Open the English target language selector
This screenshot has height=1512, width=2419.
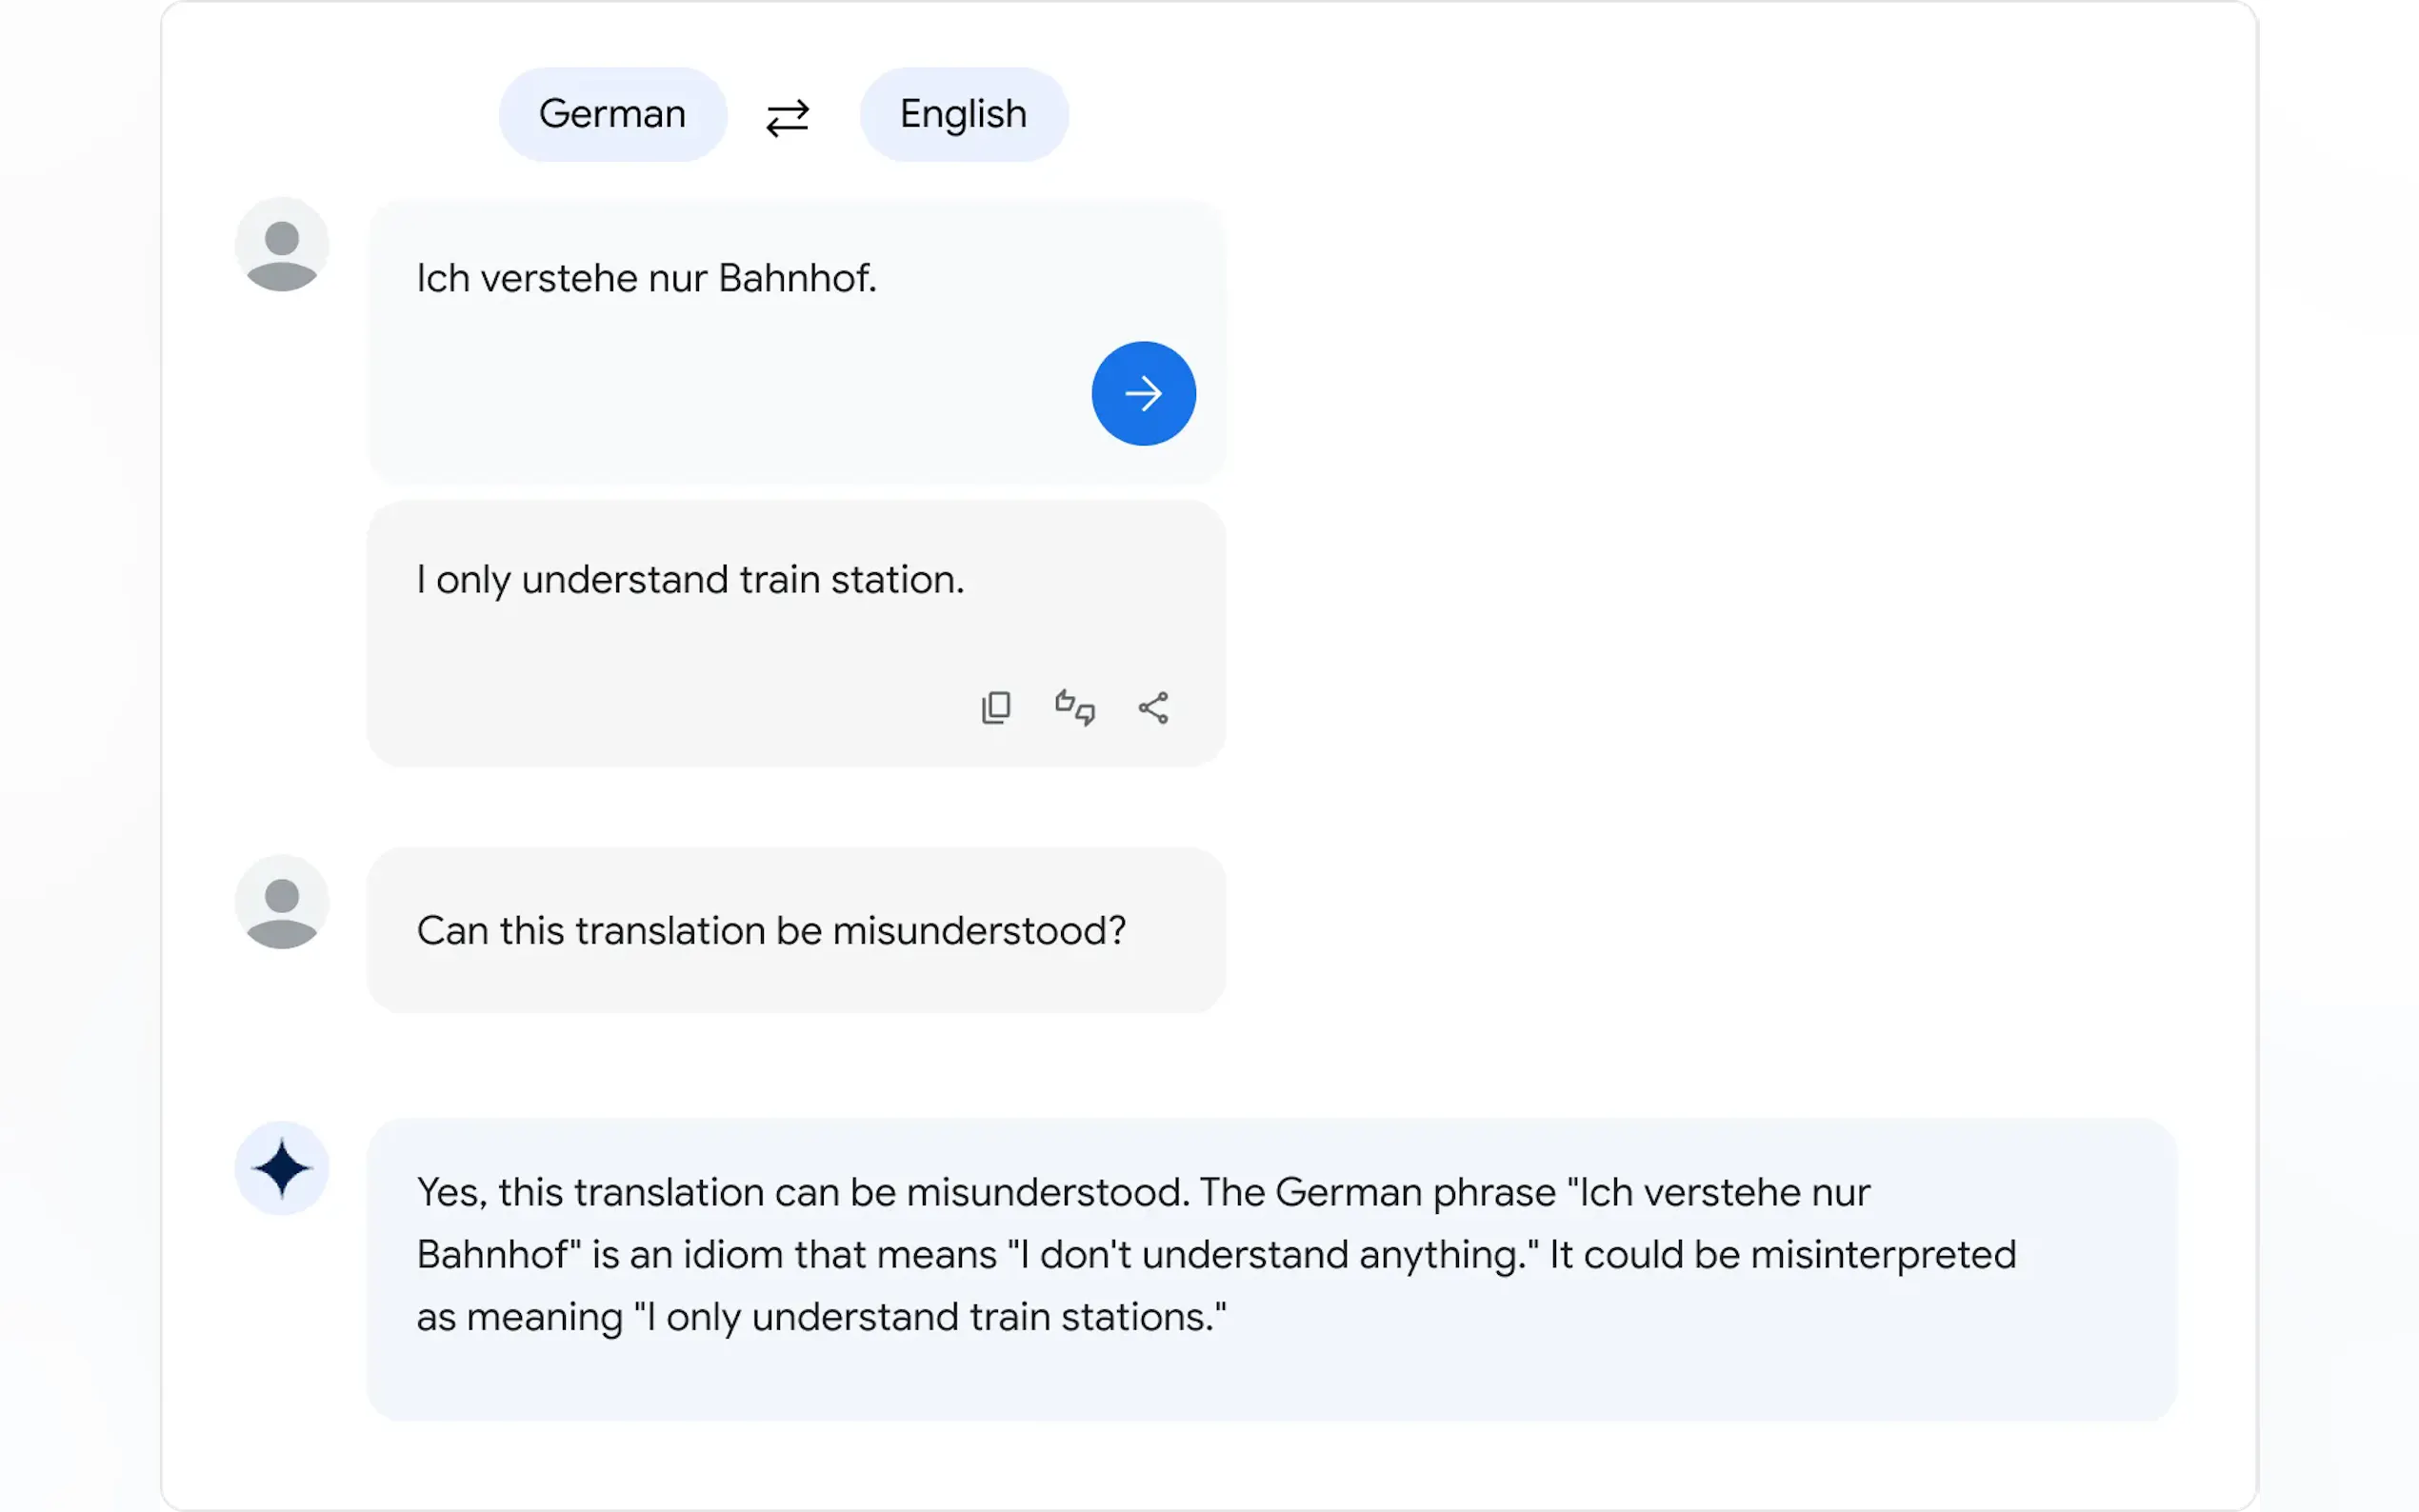click(x=963, y=114)
